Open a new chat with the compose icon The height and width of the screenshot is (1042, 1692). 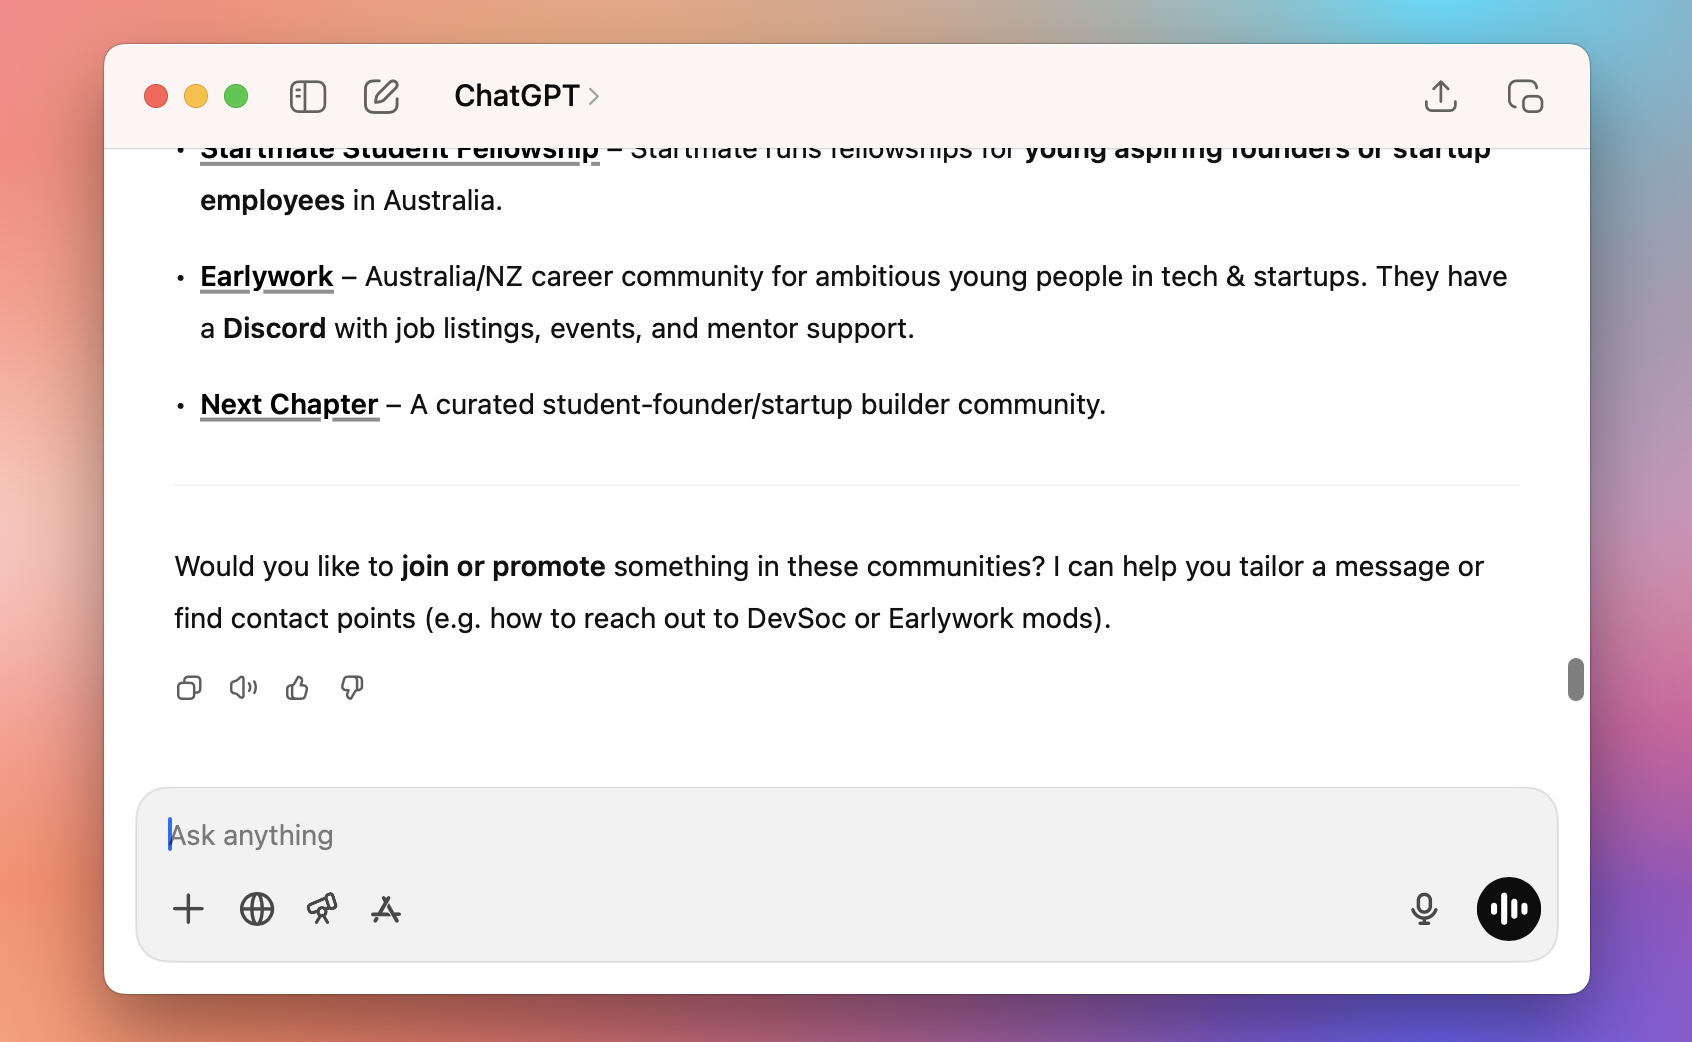[x=381, y=96]
